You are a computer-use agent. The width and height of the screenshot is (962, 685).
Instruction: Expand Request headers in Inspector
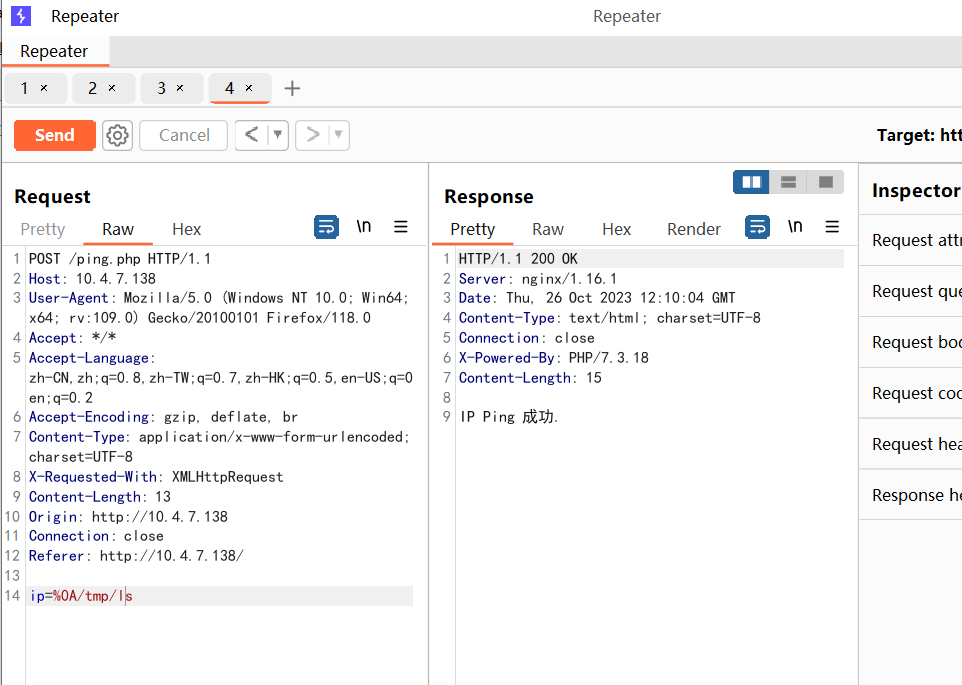910,443
